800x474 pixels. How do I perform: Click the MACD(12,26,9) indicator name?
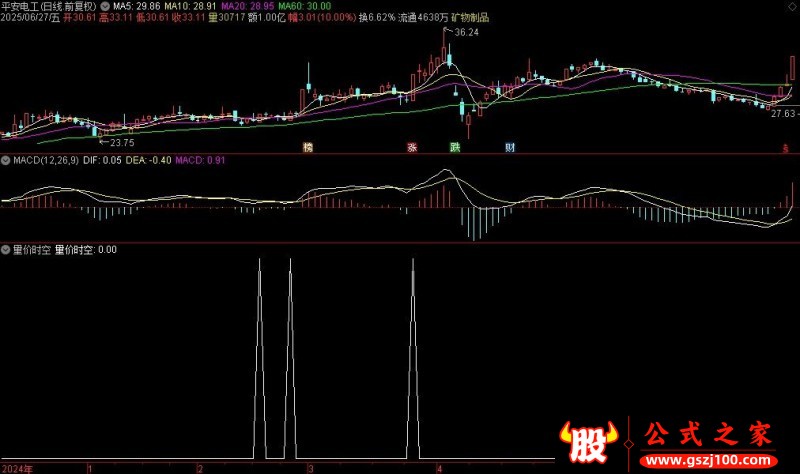tap(46, 160)
